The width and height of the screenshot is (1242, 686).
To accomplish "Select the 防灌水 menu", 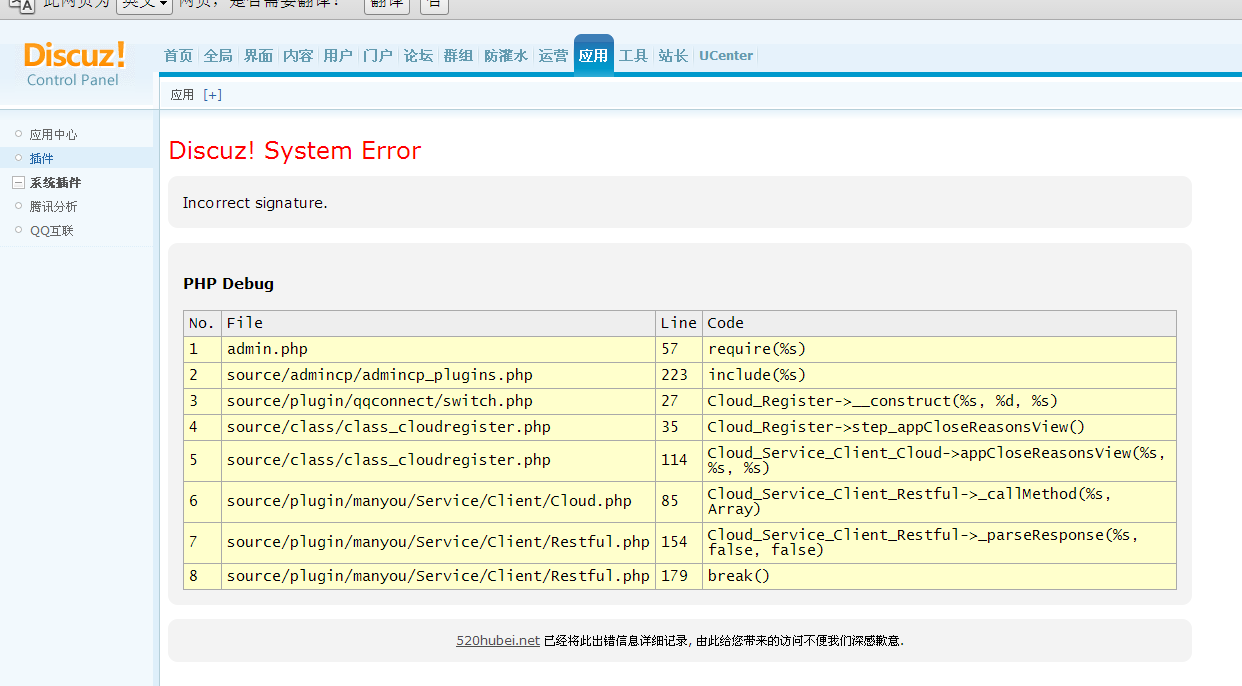I will (506, 56).
